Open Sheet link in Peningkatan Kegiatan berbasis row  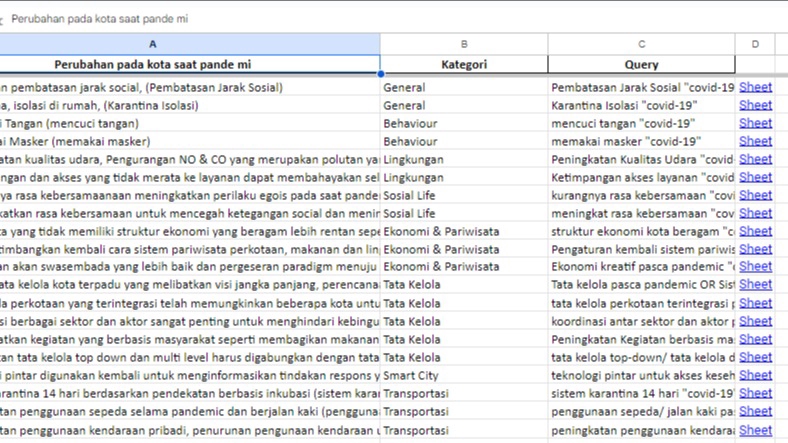pos(755,340)
